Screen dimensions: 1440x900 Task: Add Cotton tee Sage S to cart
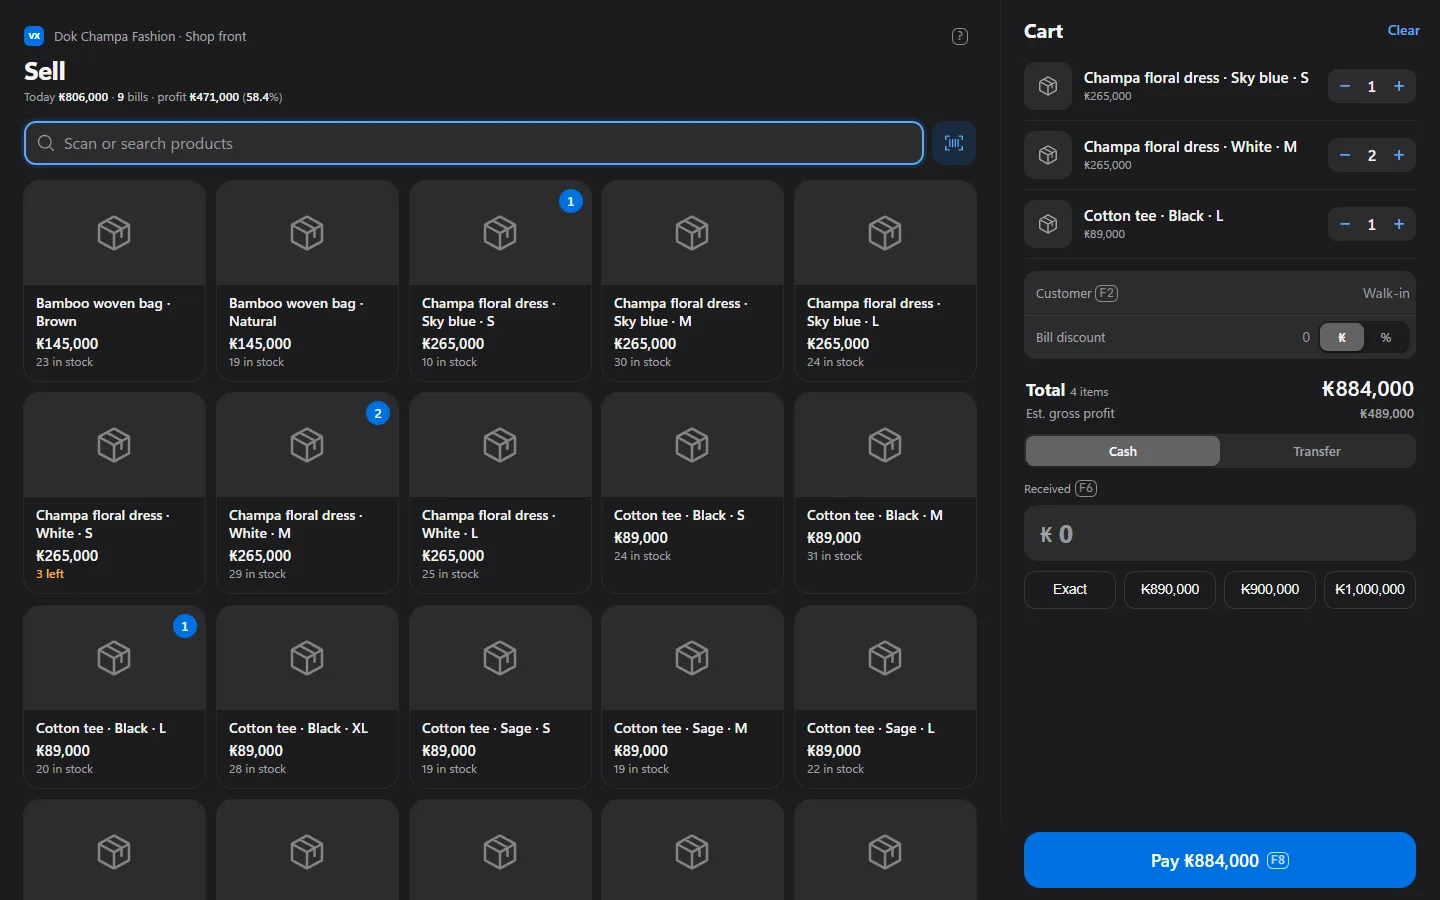click(500, 697)
